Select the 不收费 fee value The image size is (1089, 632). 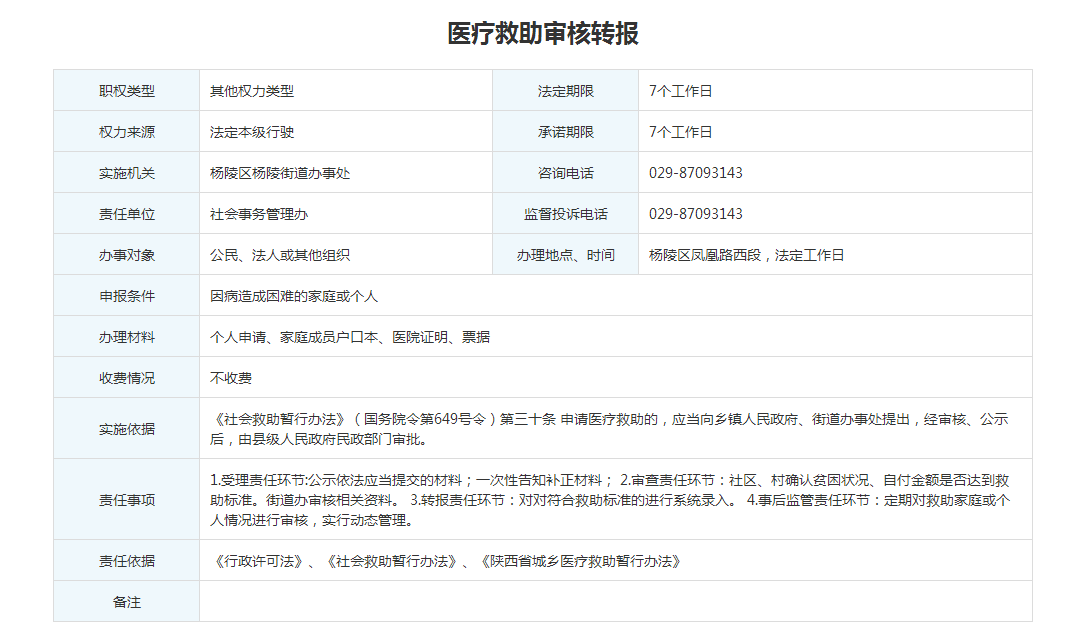231,379
